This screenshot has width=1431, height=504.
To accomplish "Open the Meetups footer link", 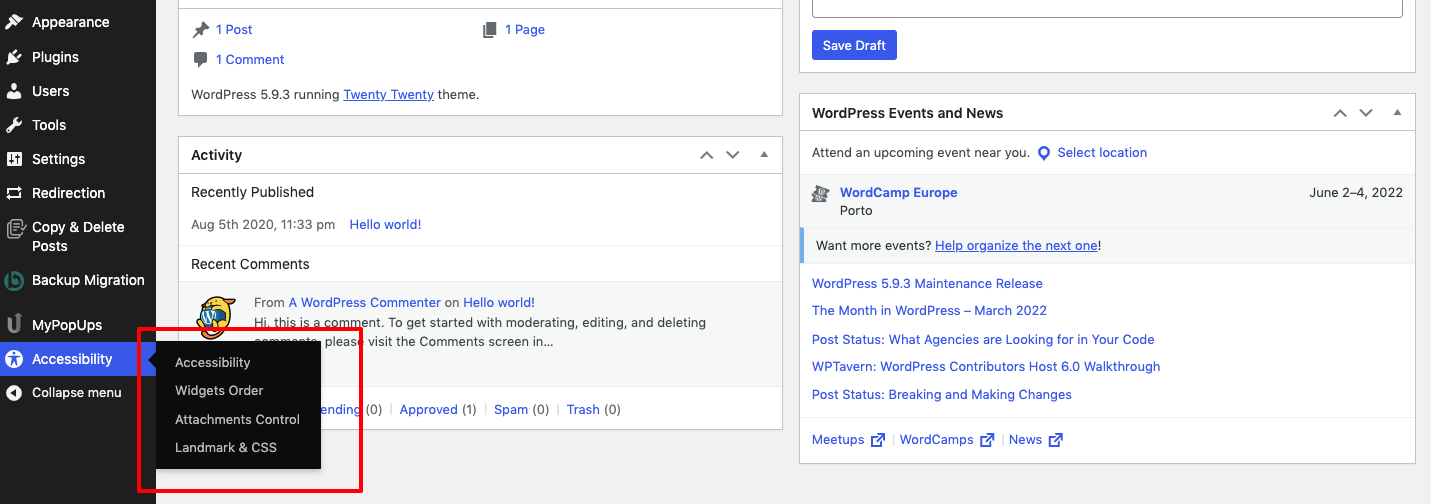I will tap(838, 440).
